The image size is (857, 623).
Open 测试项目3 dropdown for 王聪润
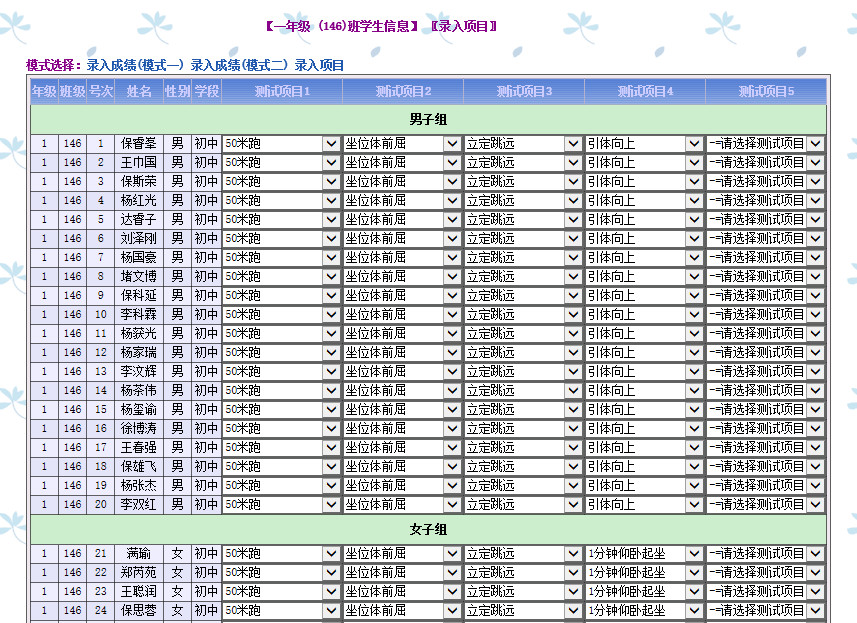click(524, 592)
